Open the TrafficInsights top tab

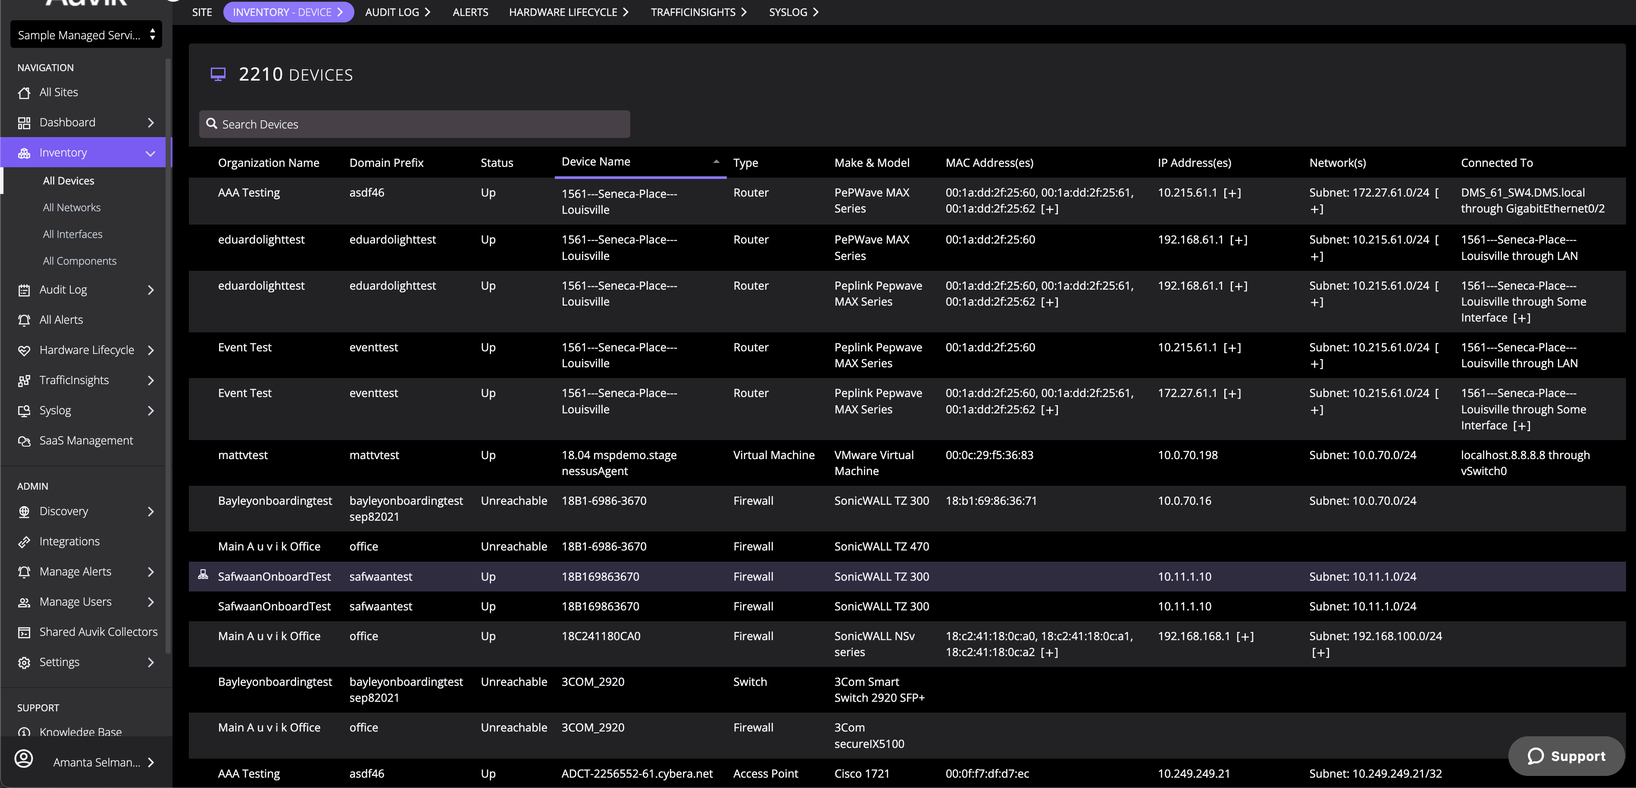pyautogui.click(x=698, y=12)
